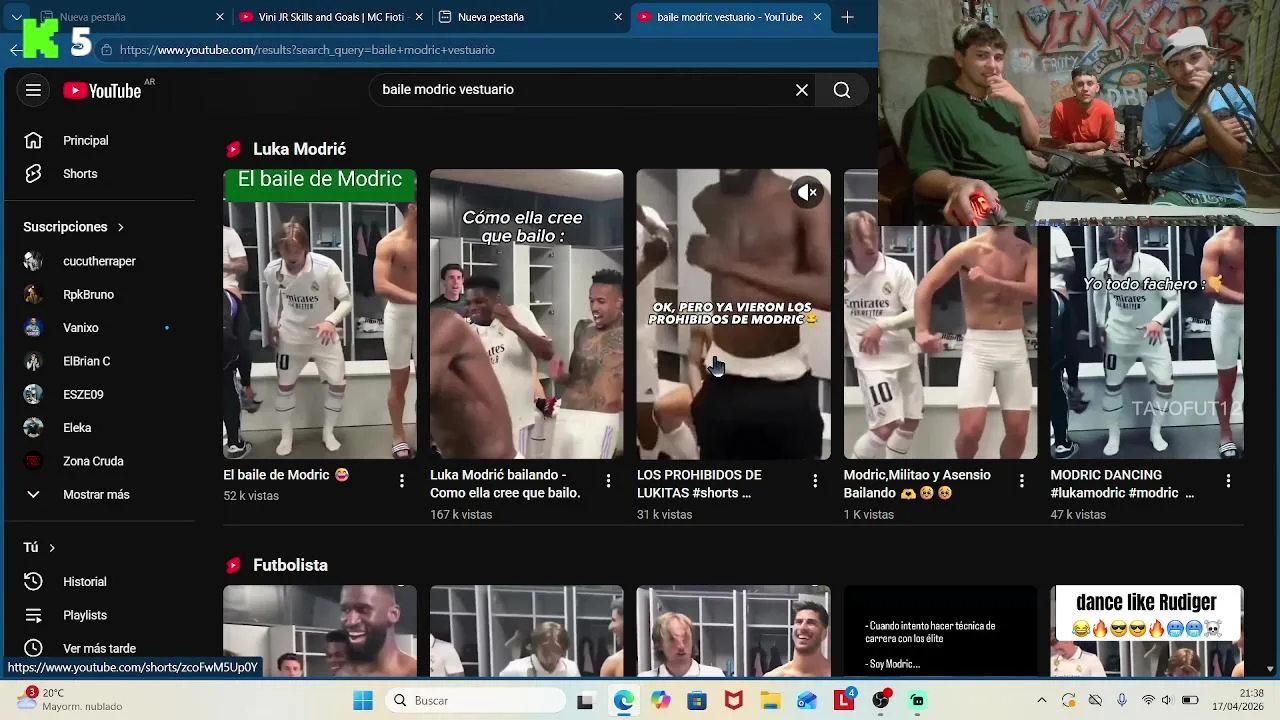Open options for LOS PROHIBIDOS DE LUKITAS short
The image size is (1280, 720).
[815, 481]
